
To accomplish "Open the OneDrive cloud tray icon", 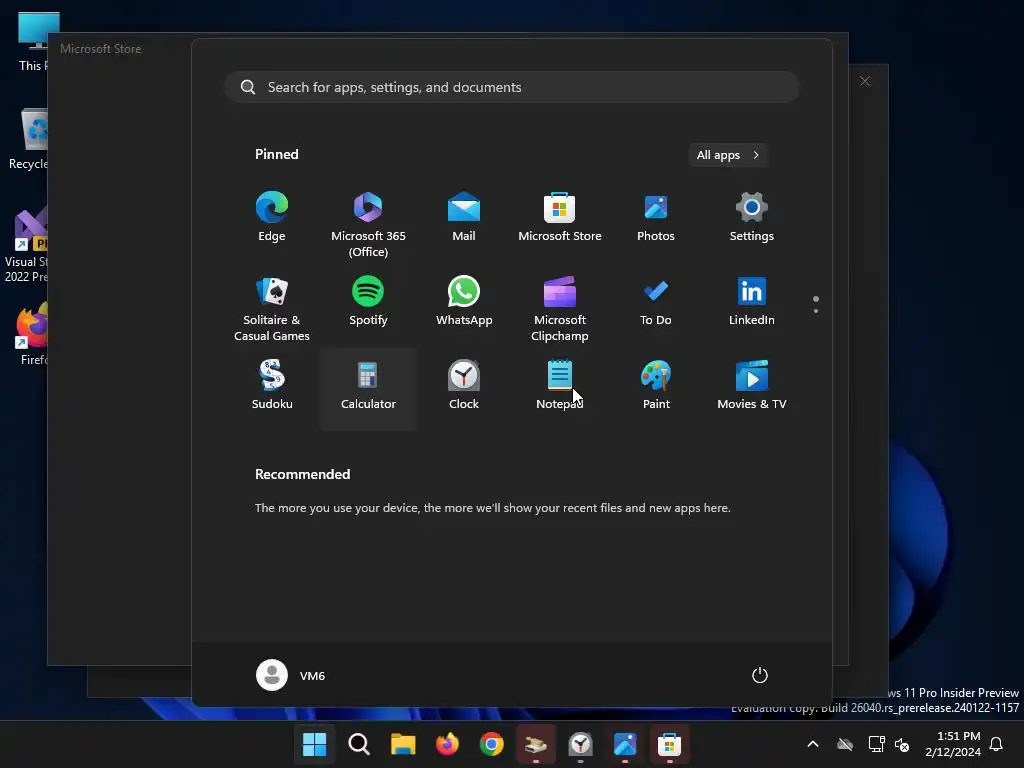I will [x=845, y=744].
